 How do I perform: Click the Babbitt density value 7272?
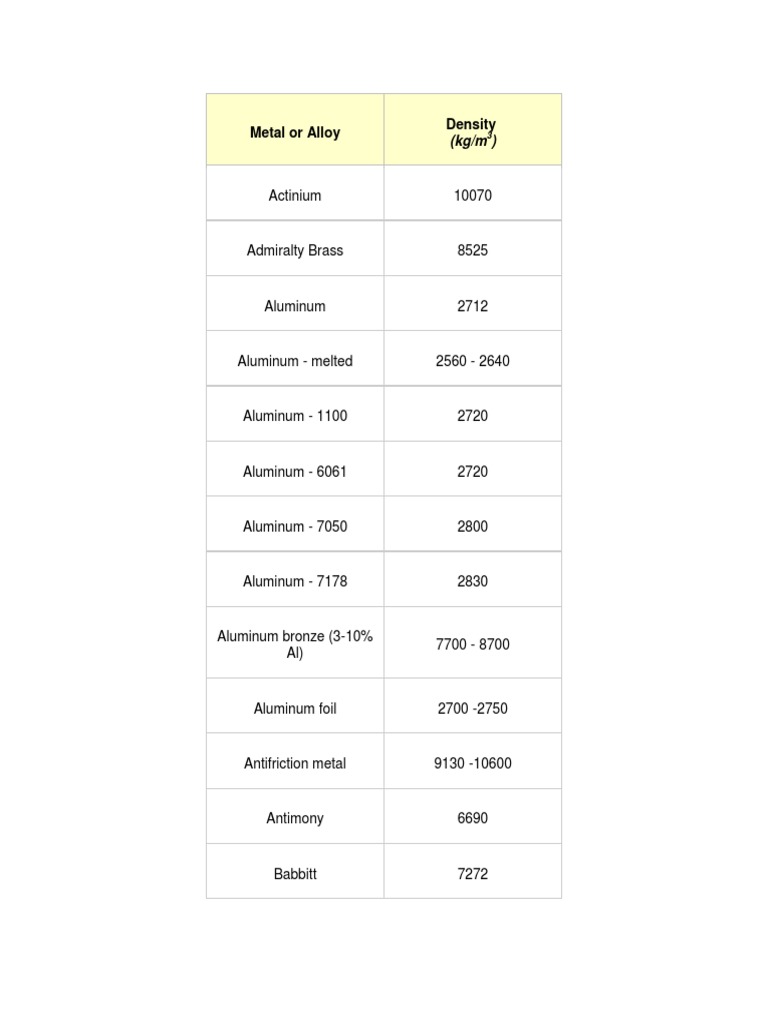click(x=472, y=873)
